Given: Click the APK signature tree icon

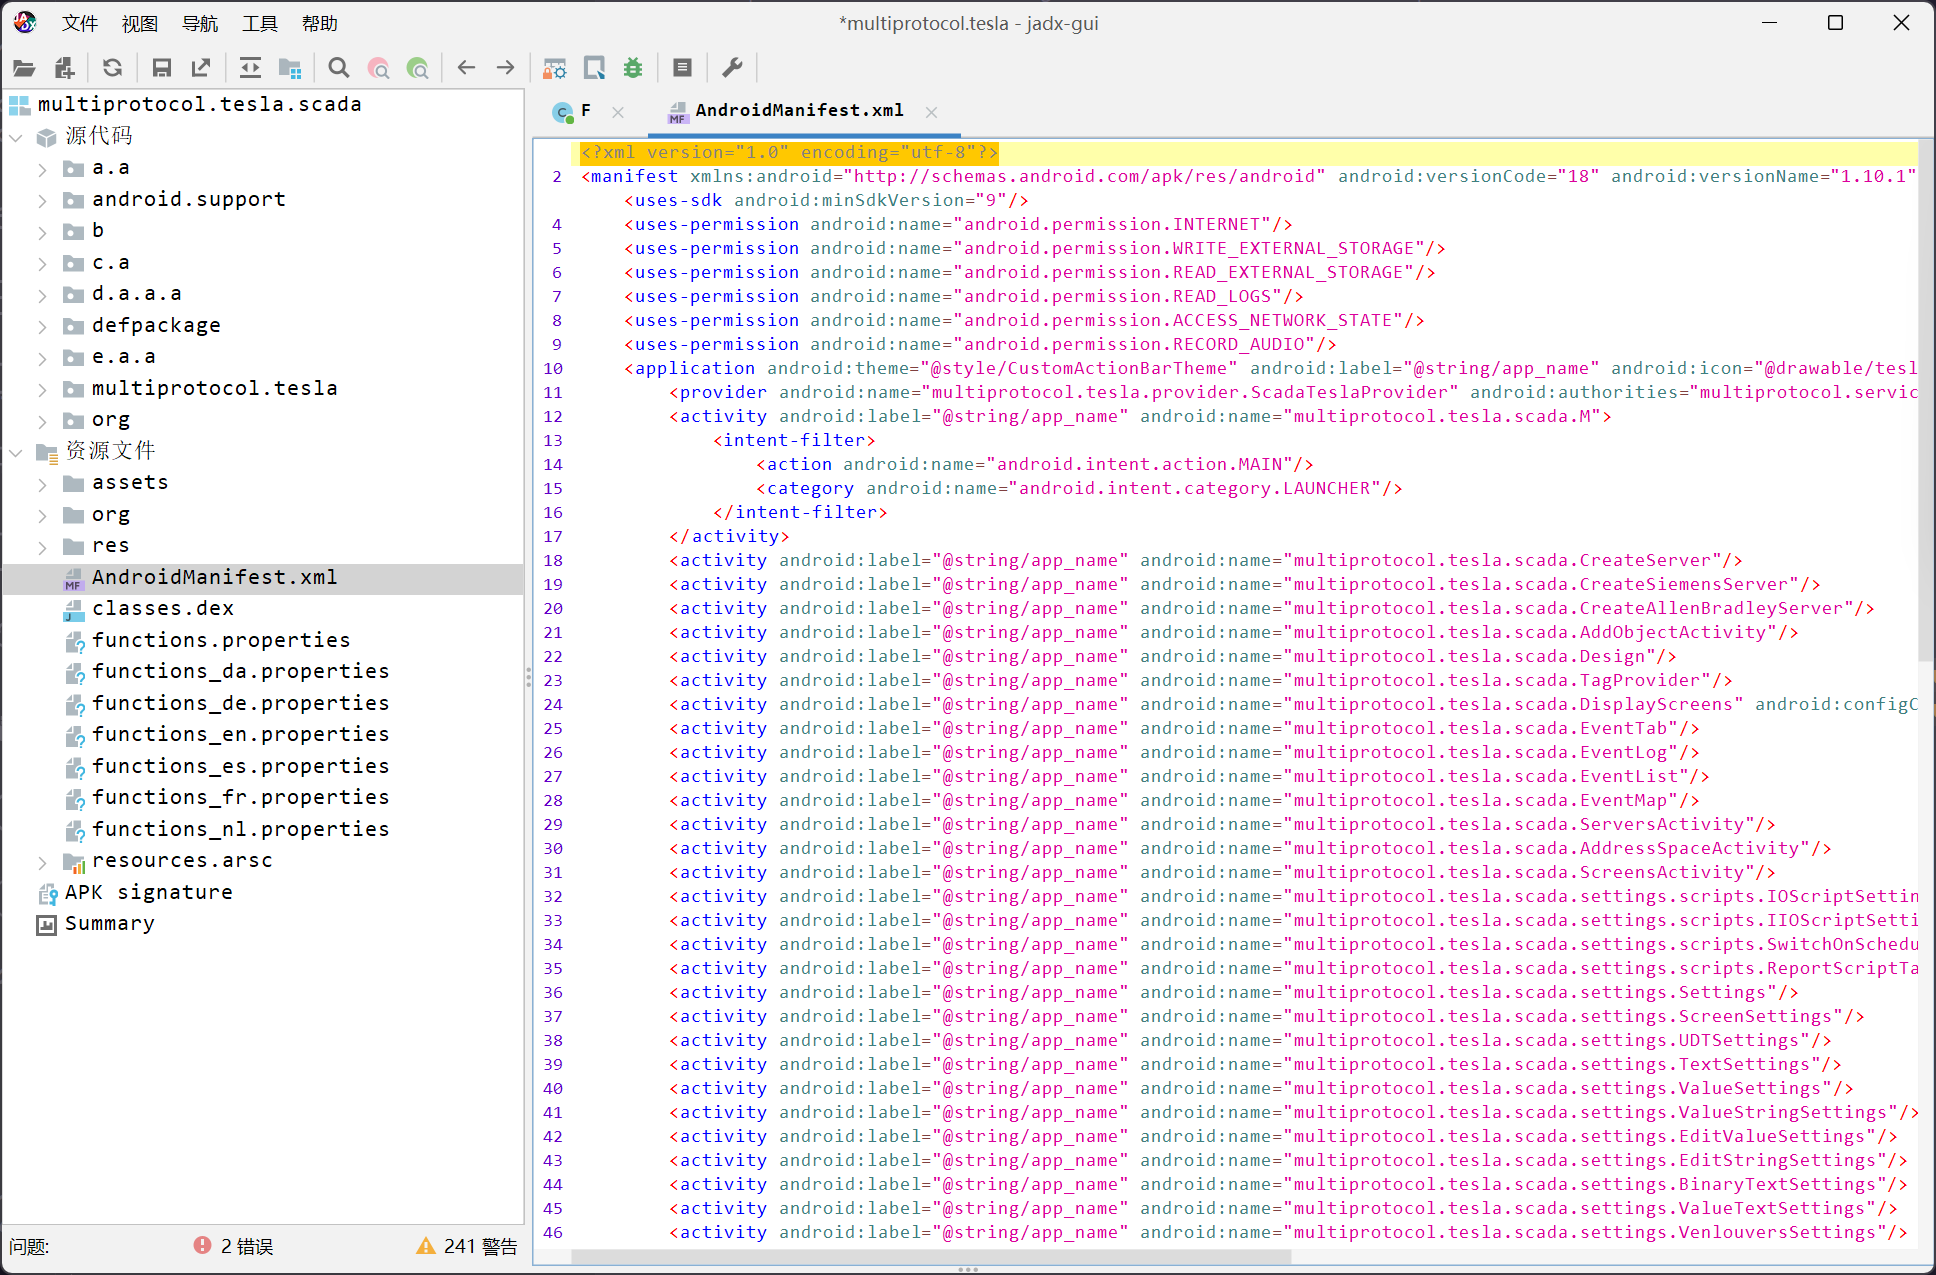Looking at the screenshot, I should pyautogui.click(x=47, y=893).
